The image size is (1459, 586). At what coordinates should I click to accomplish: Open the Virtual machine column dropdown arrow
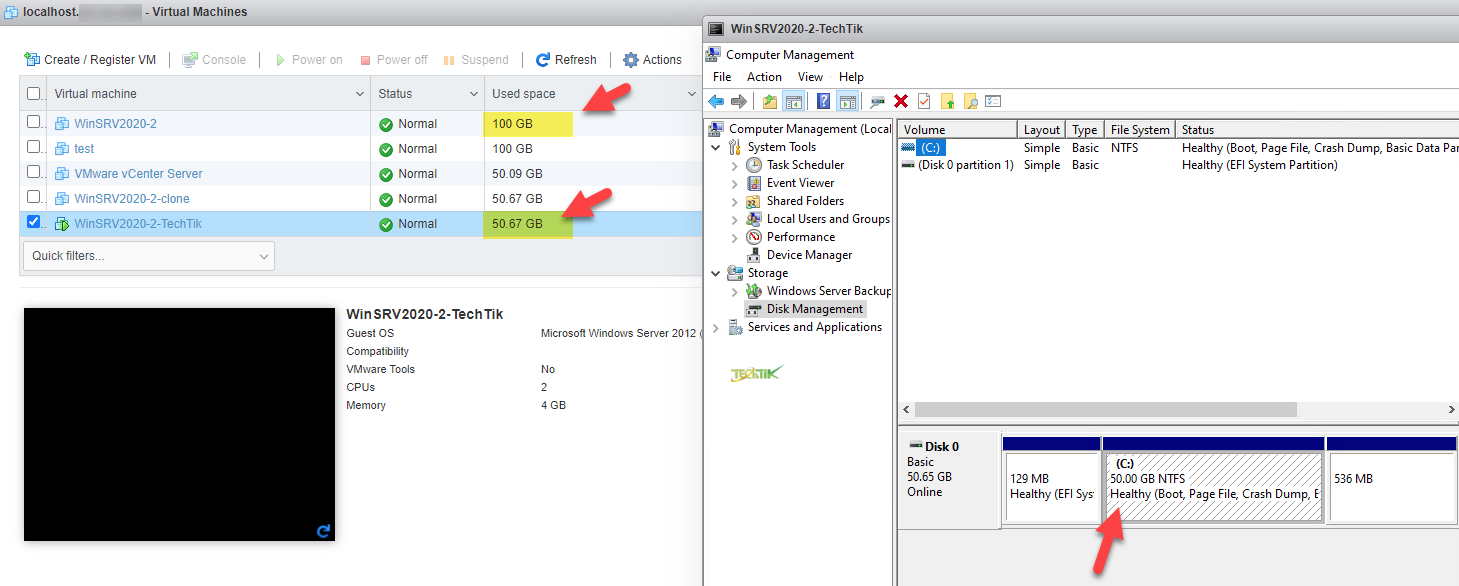(360, 94)
